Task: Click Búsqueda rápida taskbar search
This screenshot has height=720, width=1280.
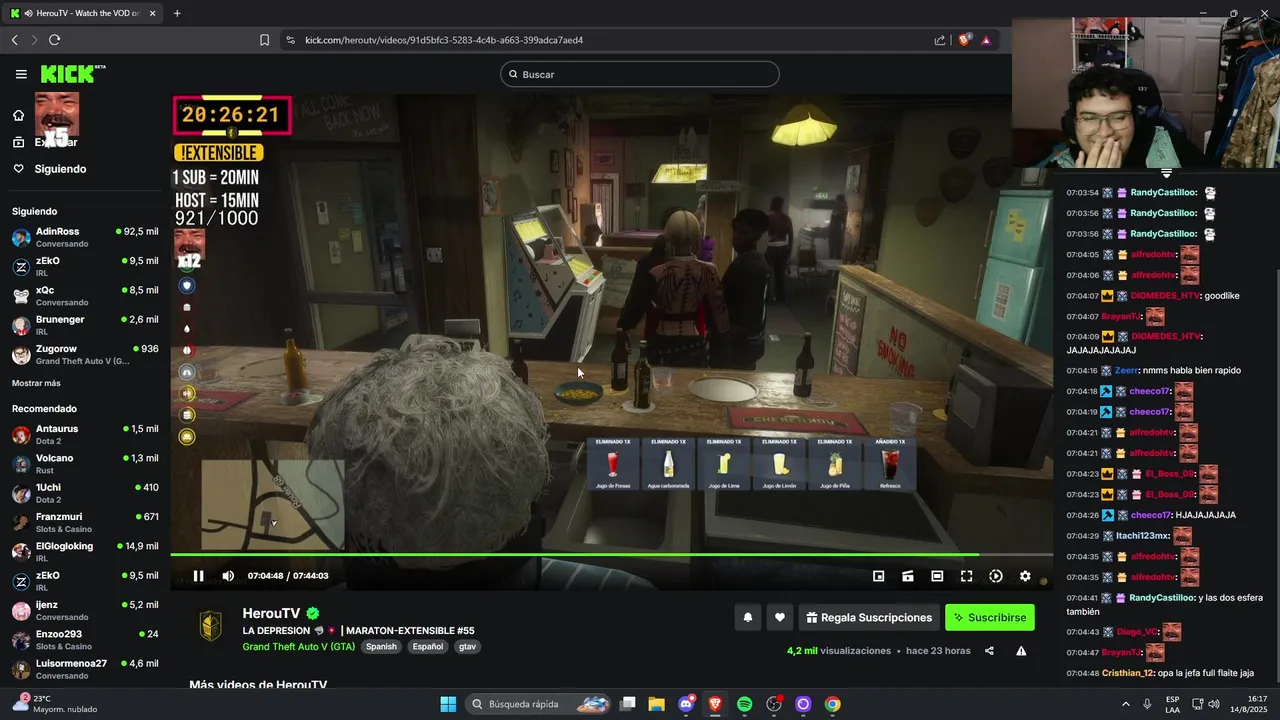Action: coord(540,704)
